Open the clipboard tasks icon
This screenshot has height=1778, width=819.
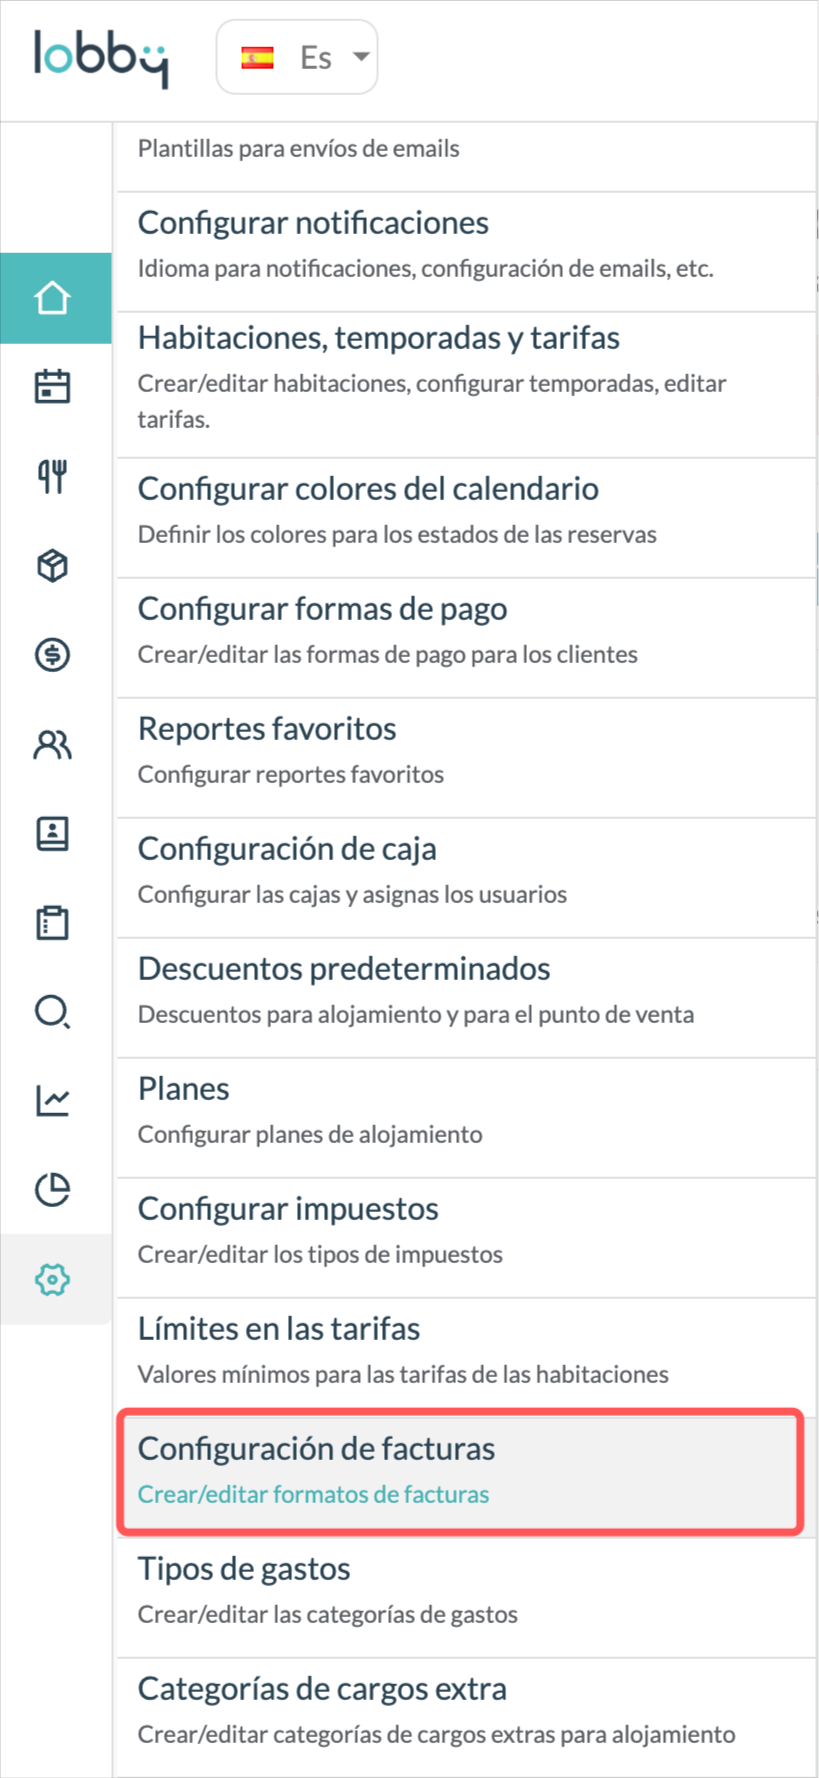pyautogui.click(x=53, y=922)
